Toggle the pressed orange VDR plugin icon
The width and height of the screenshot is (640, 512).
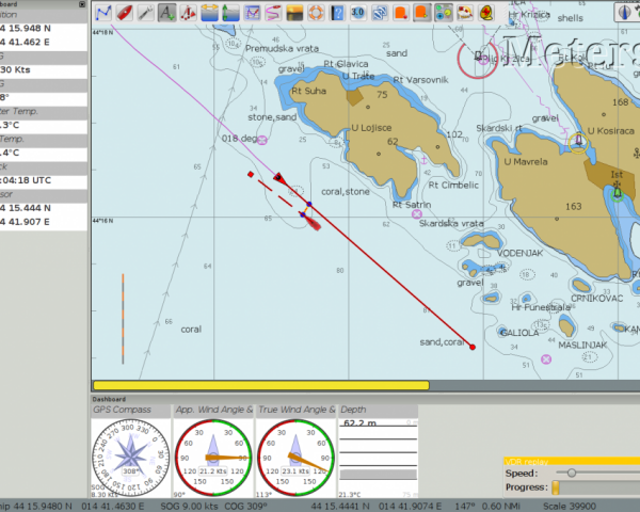click(x=422, y=13)
